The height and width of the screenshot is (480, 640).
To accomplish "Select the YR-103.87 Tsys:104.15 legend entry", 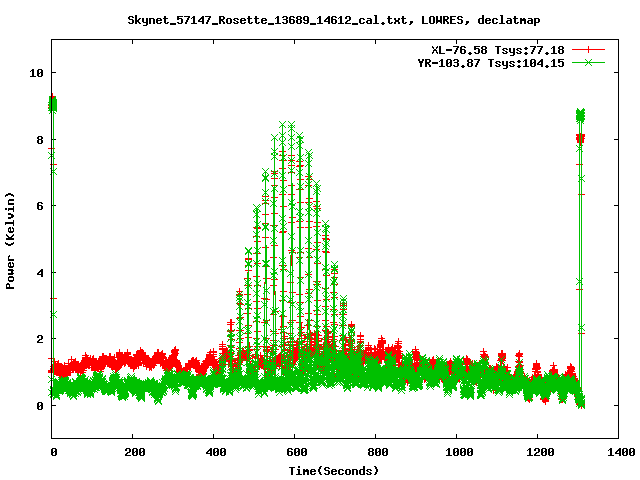I will (x=491, y=63).
